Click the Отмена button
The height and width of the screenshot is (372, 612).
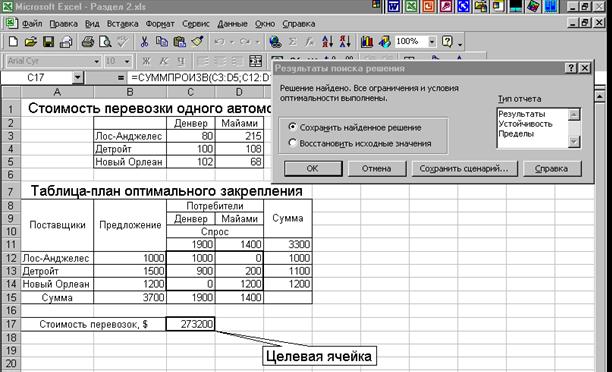377,169
